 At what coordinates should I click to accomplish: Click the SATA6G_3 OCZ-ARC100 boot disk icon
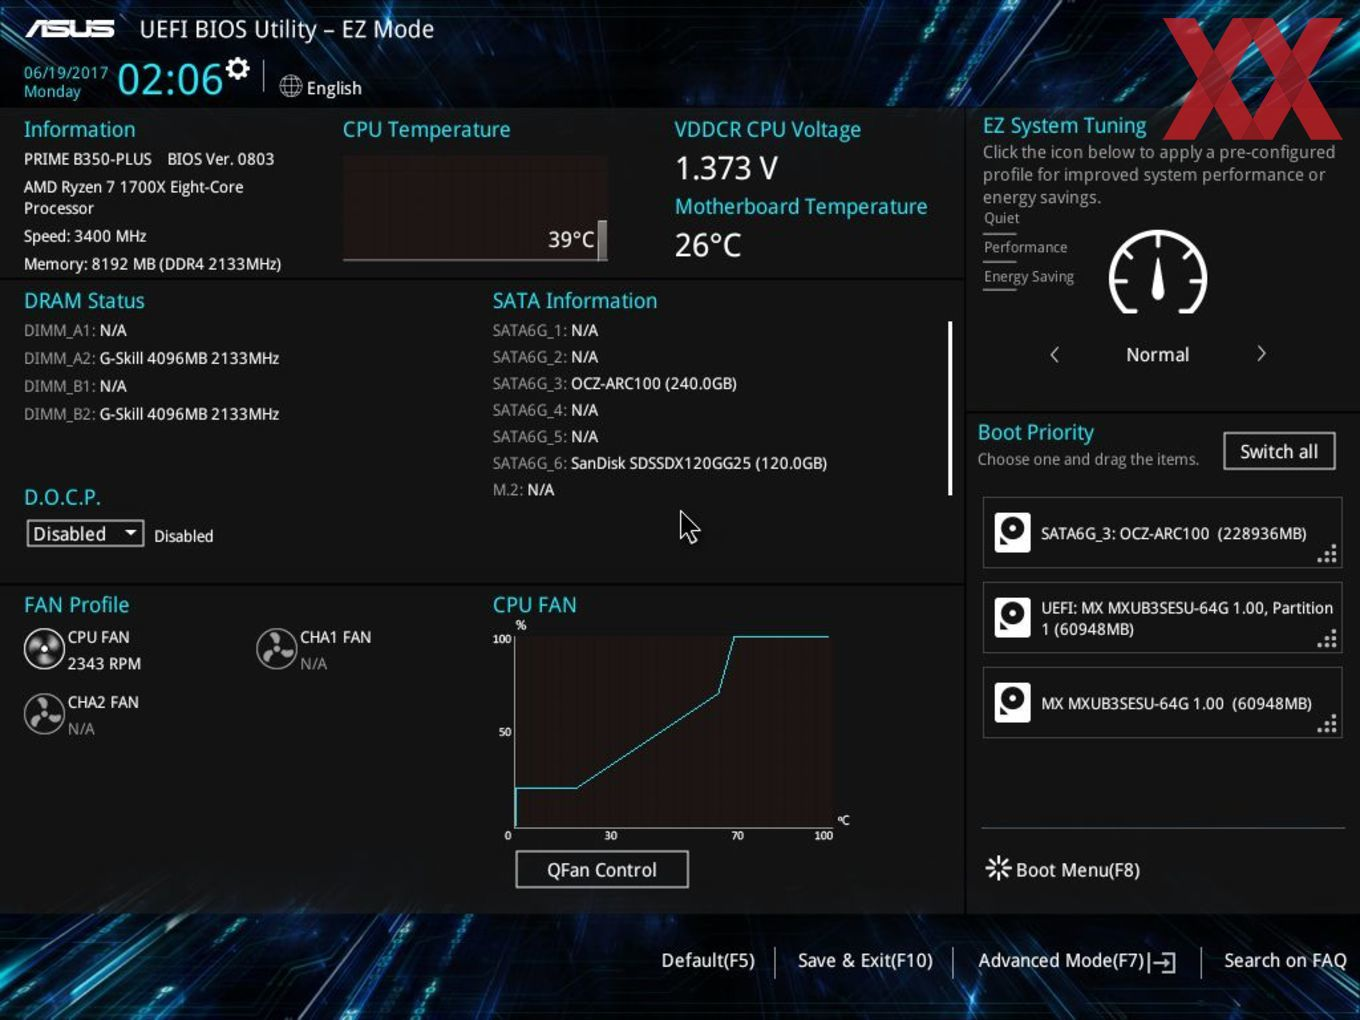[x=1012, y=532]
